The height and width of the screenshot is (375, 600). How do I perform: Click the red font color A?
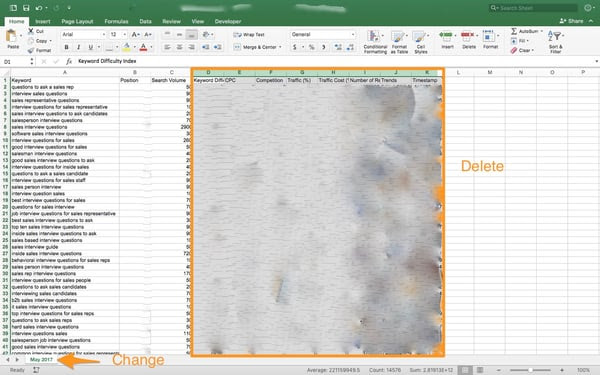click(x=143, y=47)
